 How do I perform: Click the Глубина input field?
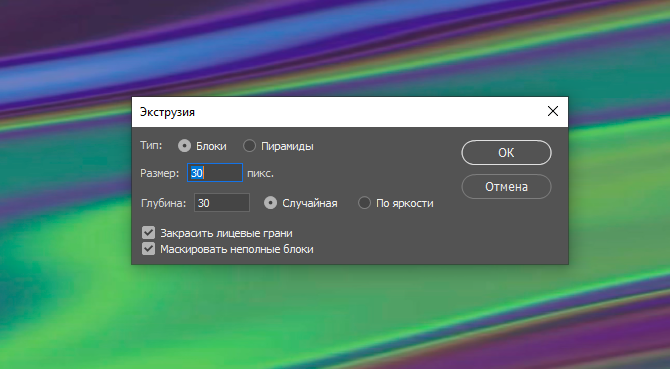click(x=222, y=202)
